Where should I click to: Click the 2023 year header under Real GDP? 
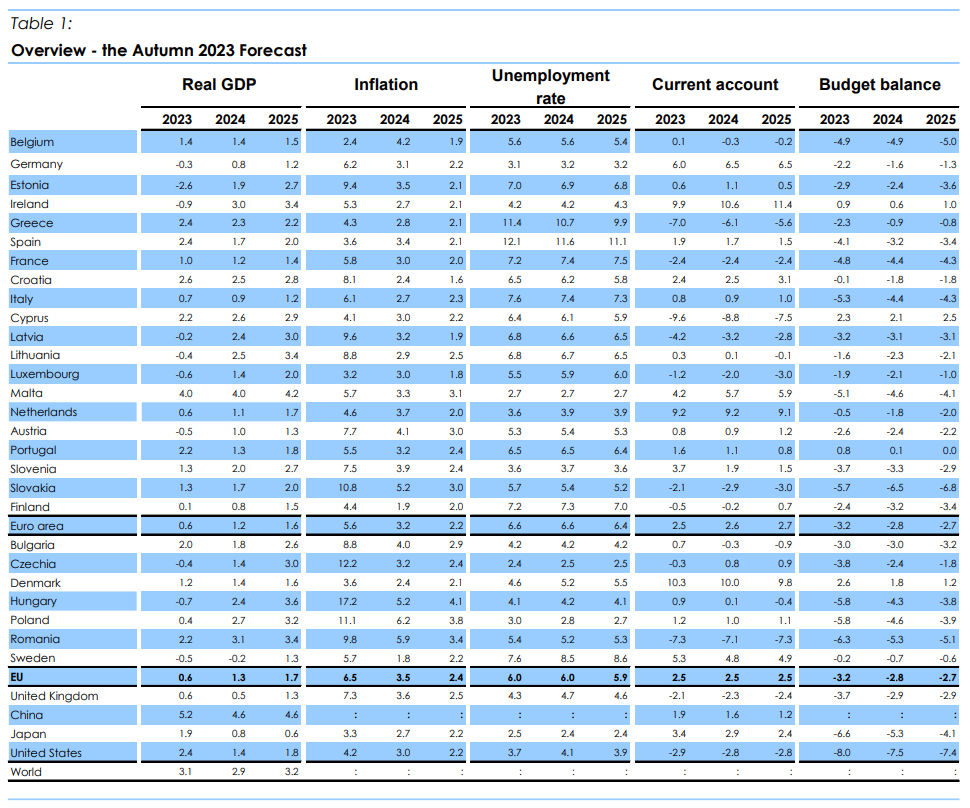177,119
